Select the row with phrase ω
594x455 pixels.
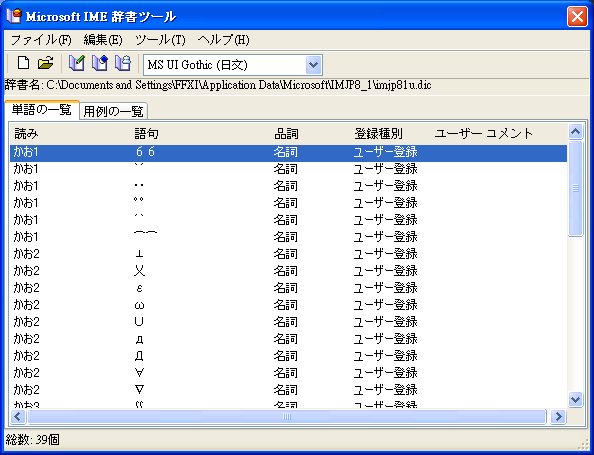pyautogui.click(x=288, y=305)
